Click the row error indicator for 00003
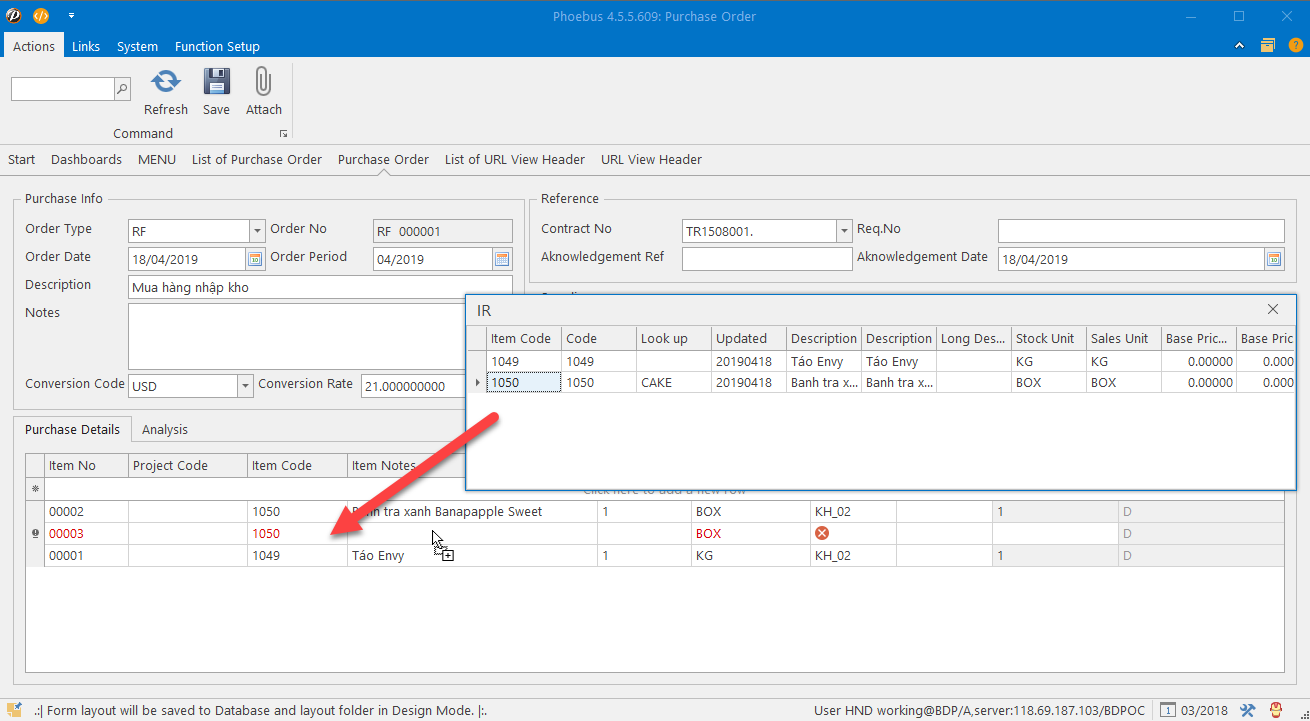Image resolution: width=1310 pixels, height=721 pixels. [x=35, y=534]
